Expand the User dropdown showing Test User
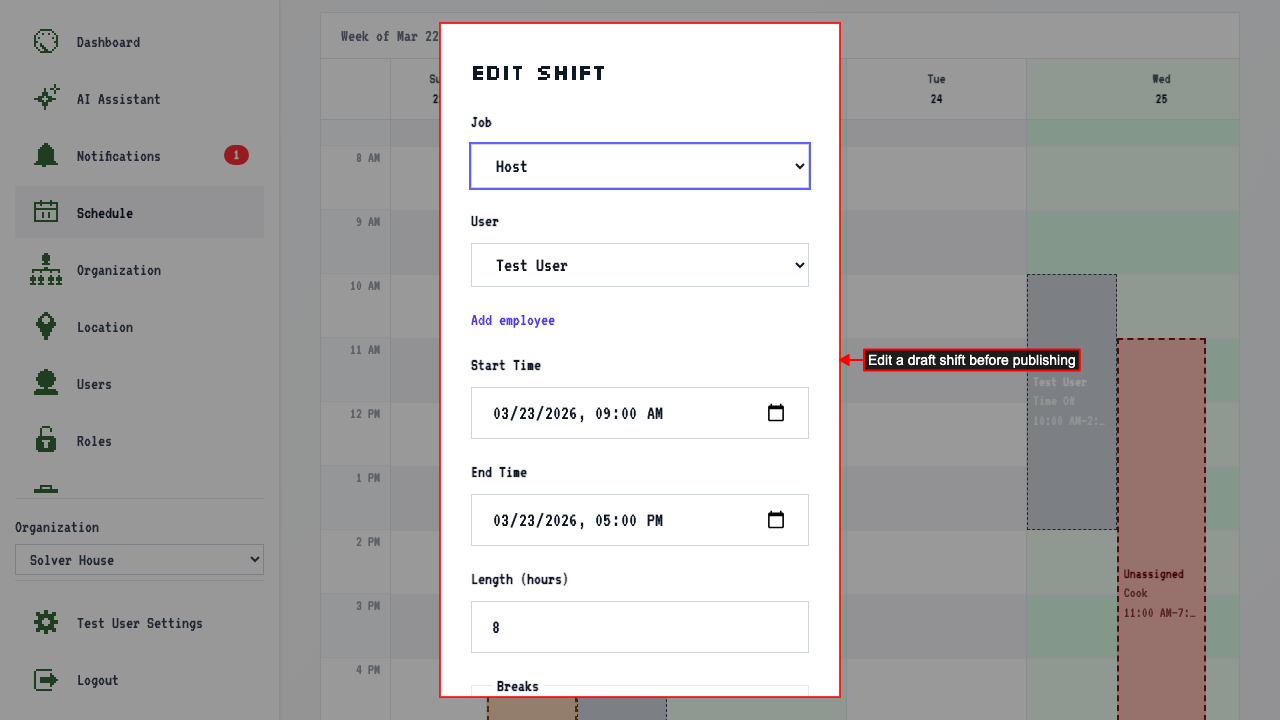Image resolution: width=1280 pixels, height=720 pixels. coord(640,265)
